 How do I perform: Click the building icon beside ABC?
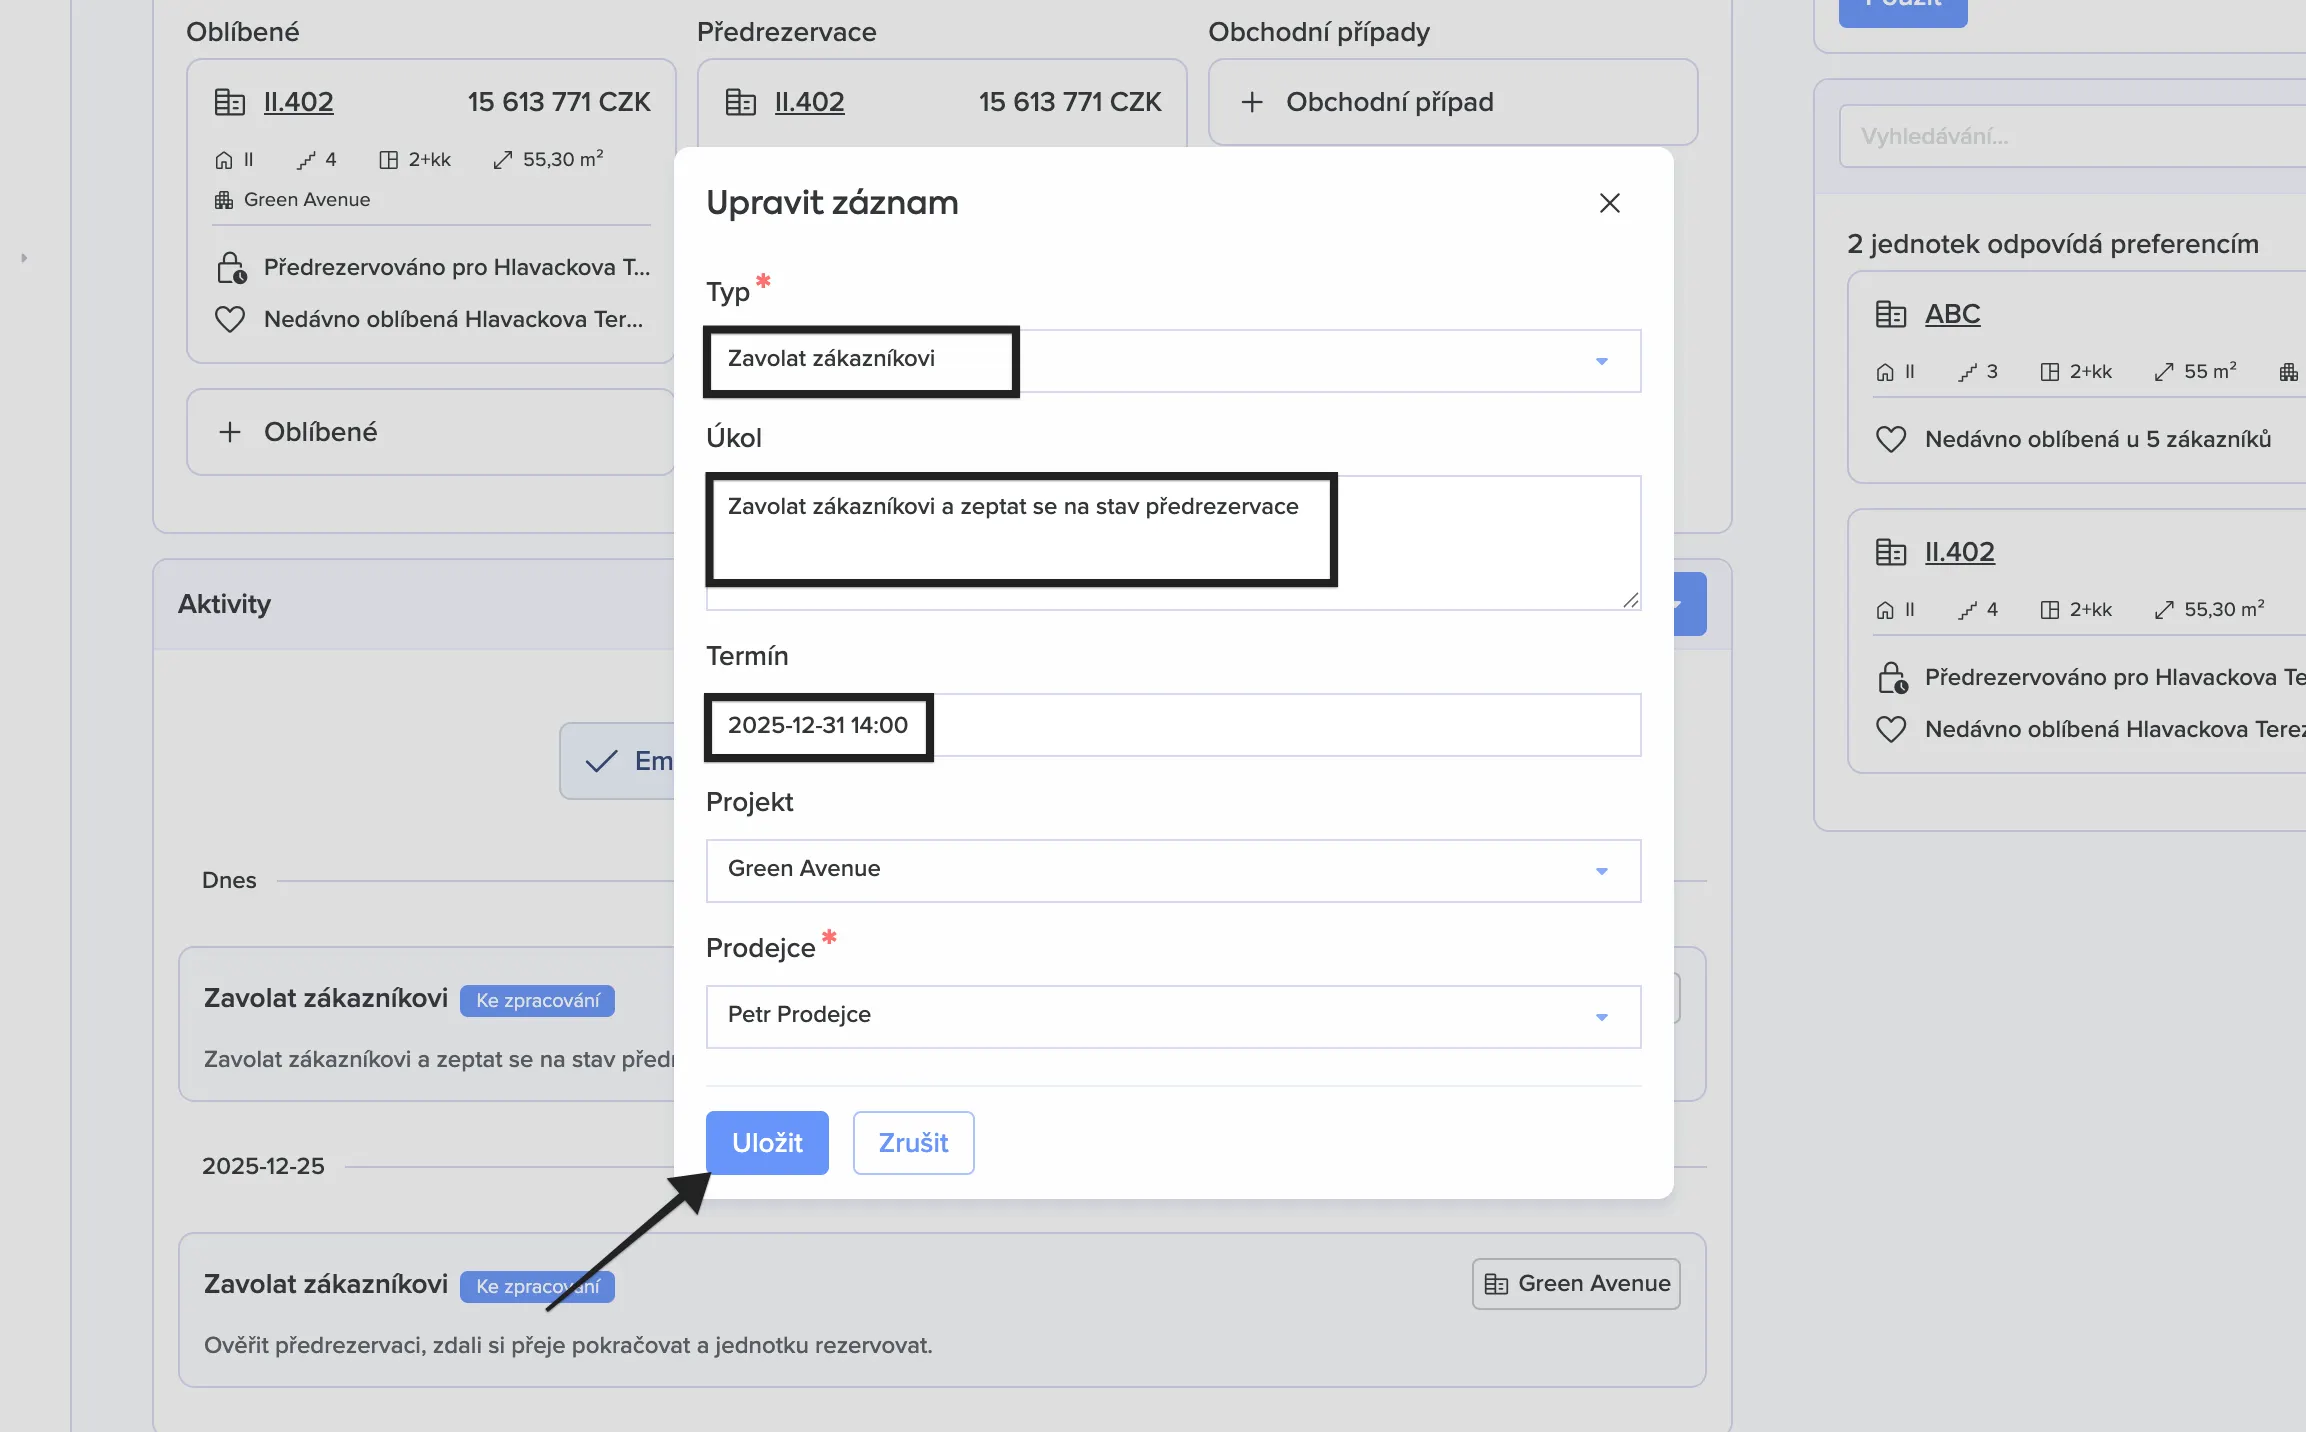click(1890, 314)
